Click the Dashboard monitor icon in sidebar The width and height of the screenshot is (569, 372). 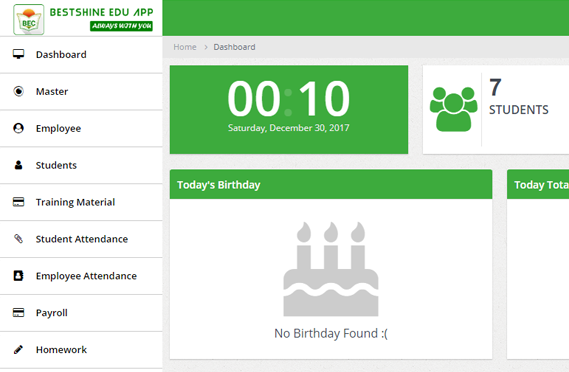click(19, 54)
